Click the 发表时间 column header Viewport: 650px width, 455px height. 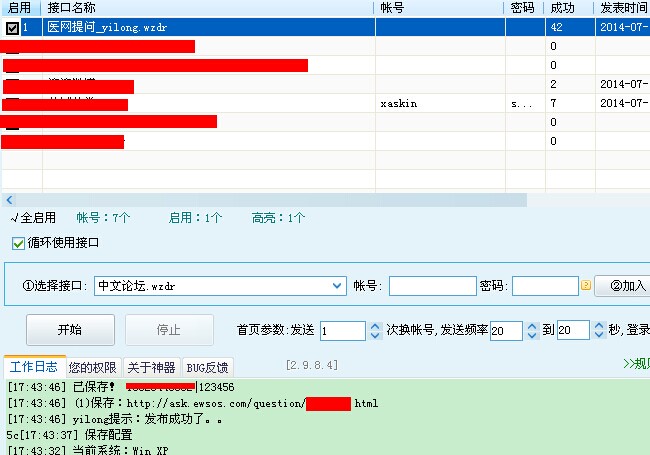(x=623, y=8)
